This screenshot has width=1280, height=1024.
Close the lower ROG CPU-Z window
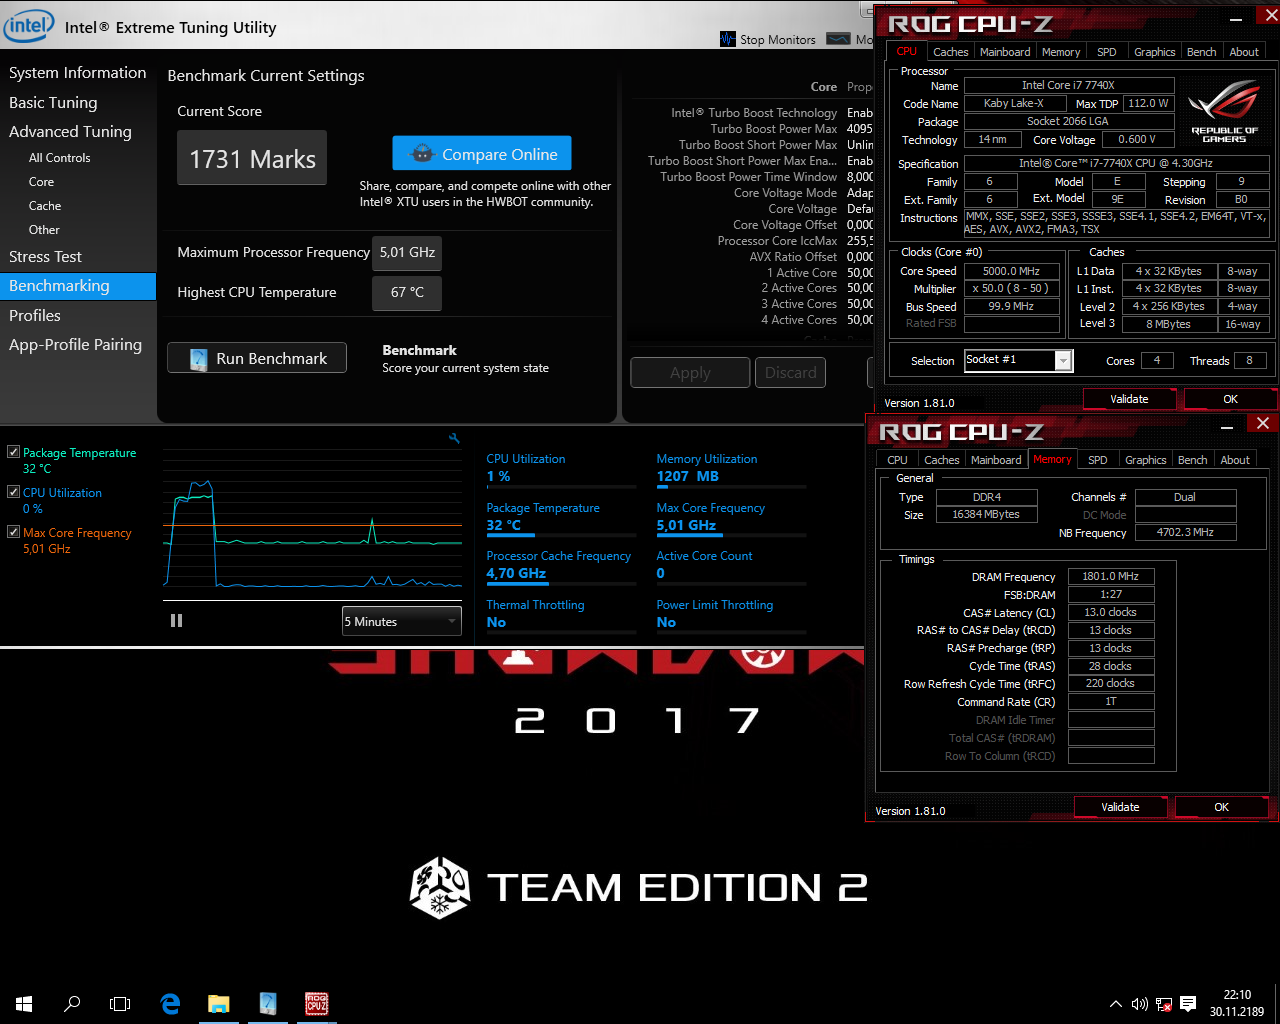[x=1263, y=423]
